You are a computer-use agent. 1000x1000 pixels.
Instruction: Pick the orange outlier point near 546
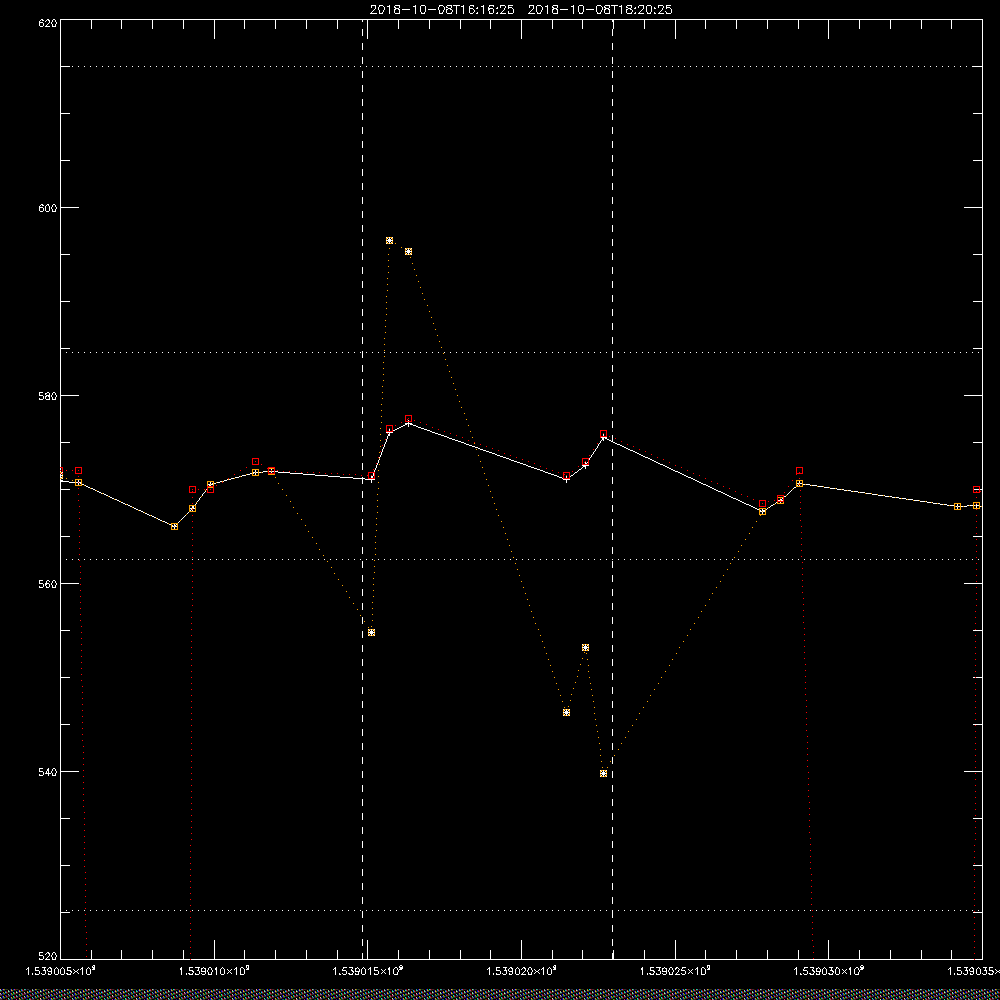(566, 712)
